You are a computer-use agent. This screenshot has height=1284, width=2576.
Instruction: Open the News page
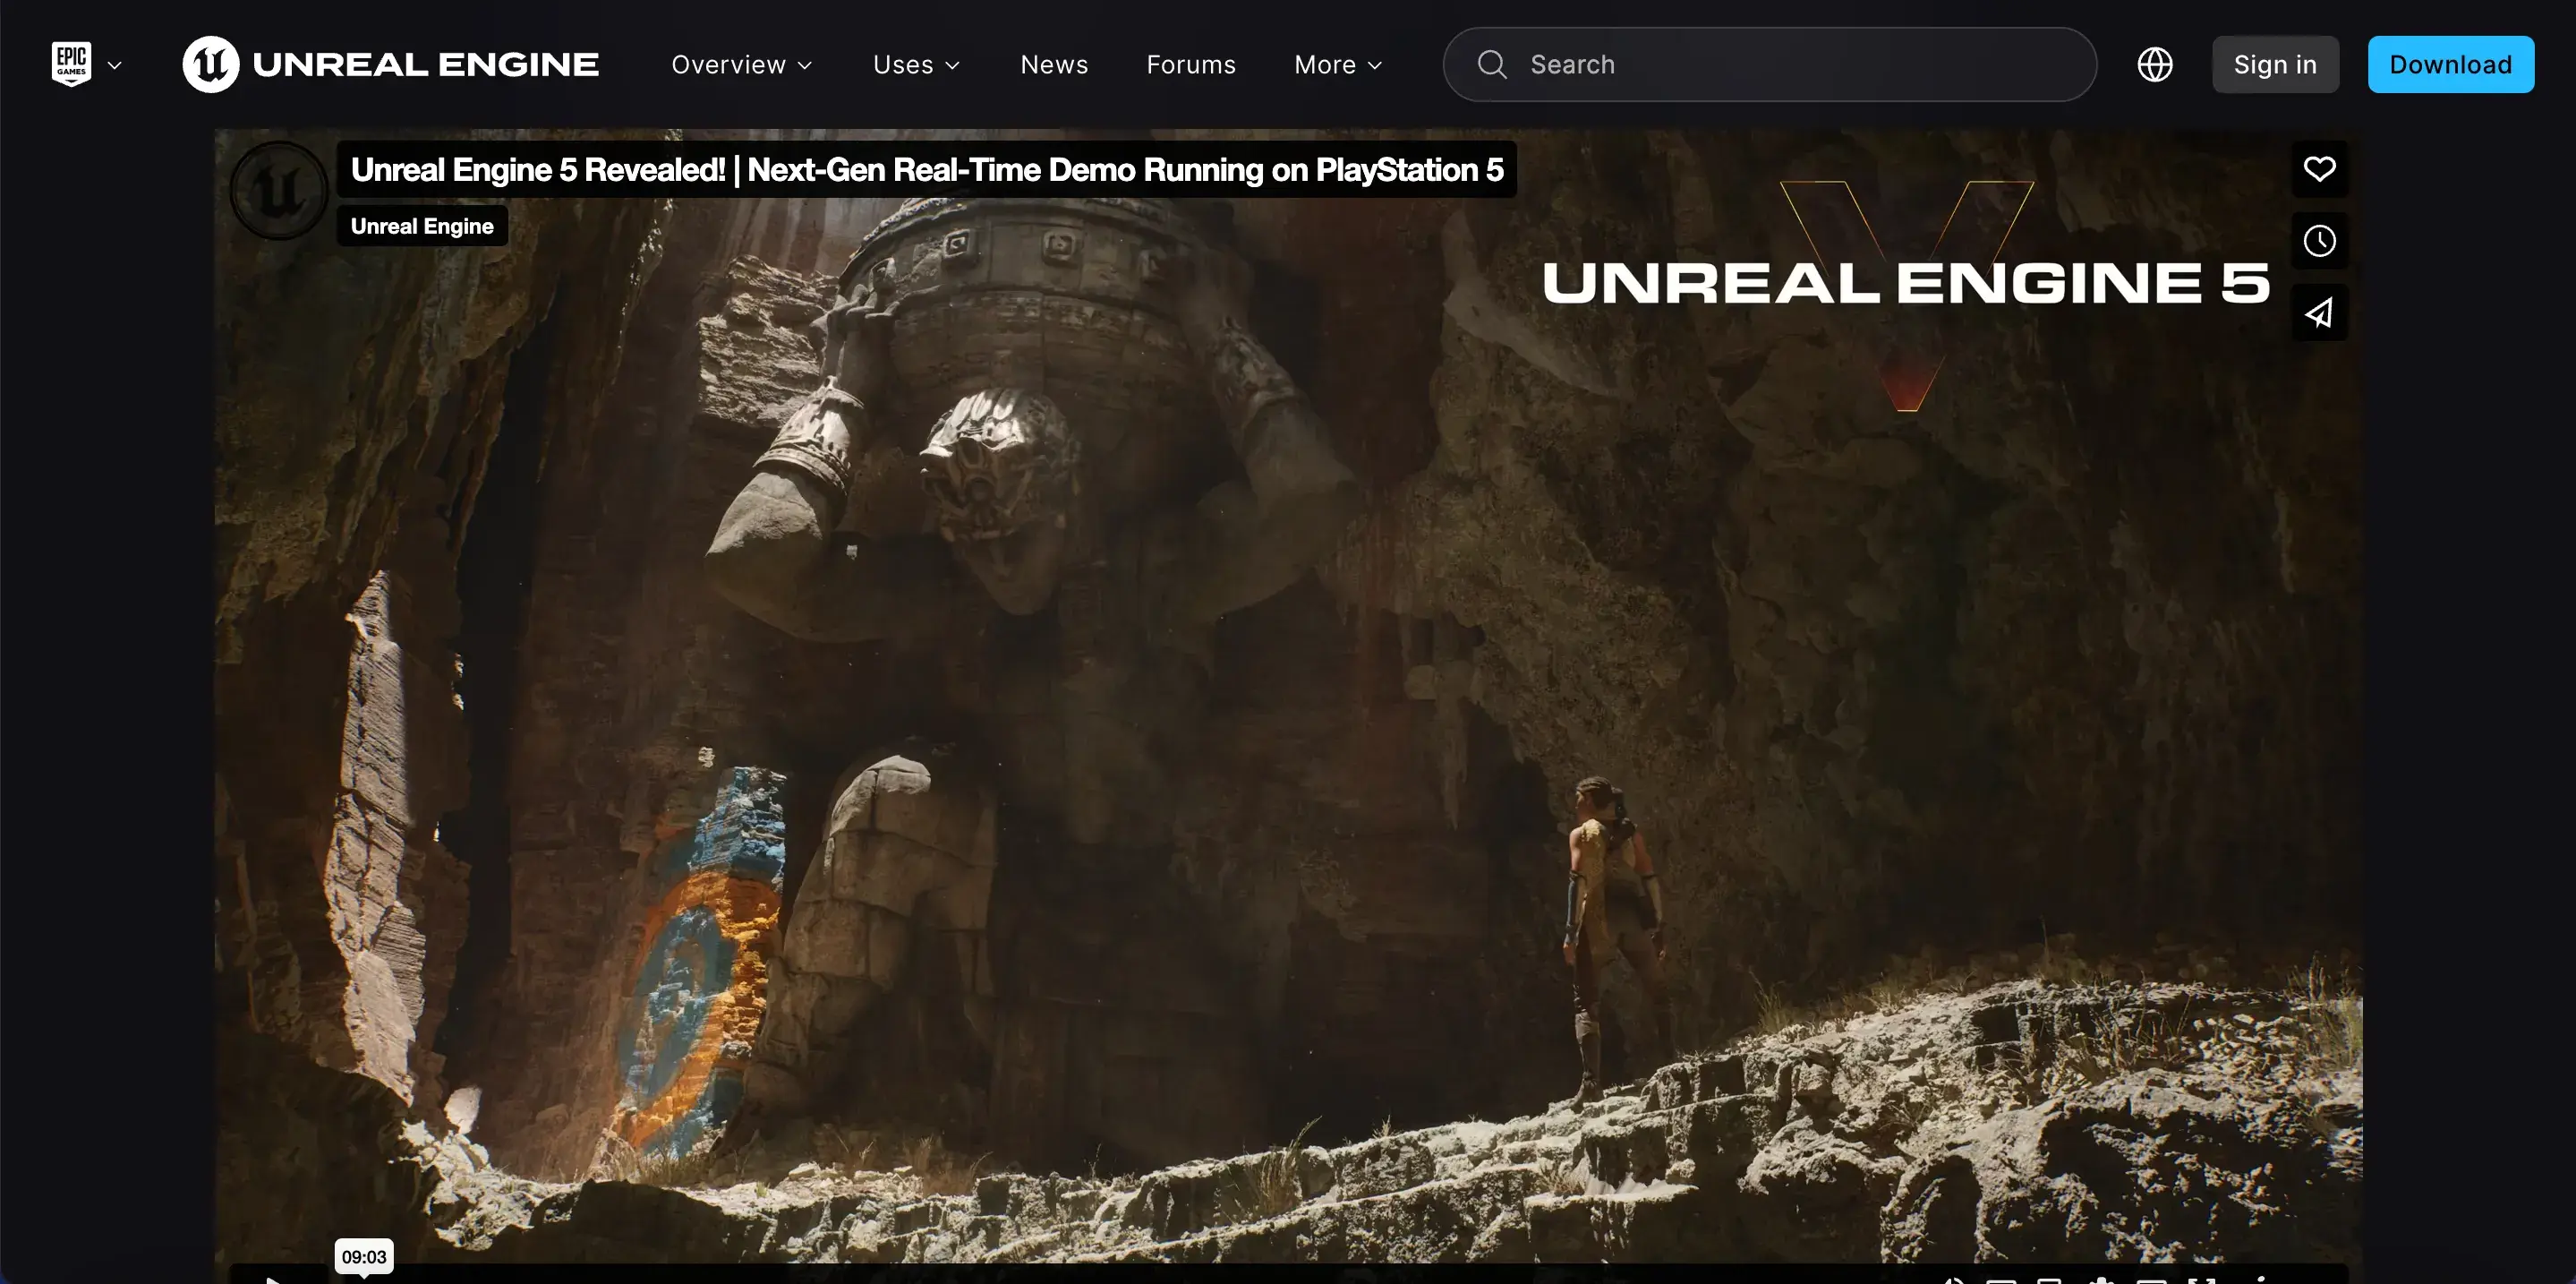pyautogui.click(x=1053, y=63)
